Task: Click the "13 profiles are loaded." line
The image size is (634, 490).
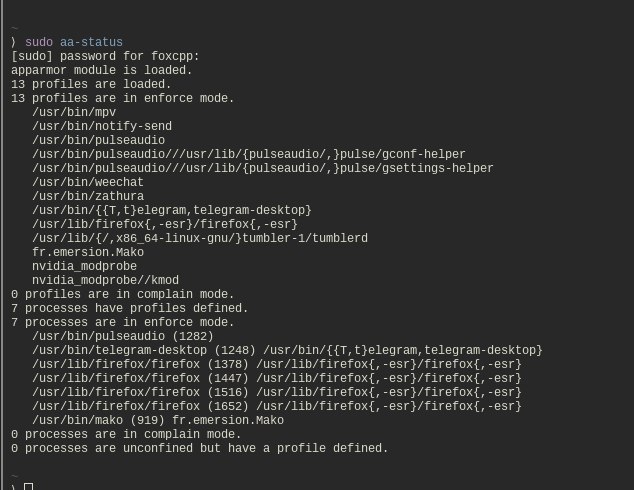Action: (92, 84)
